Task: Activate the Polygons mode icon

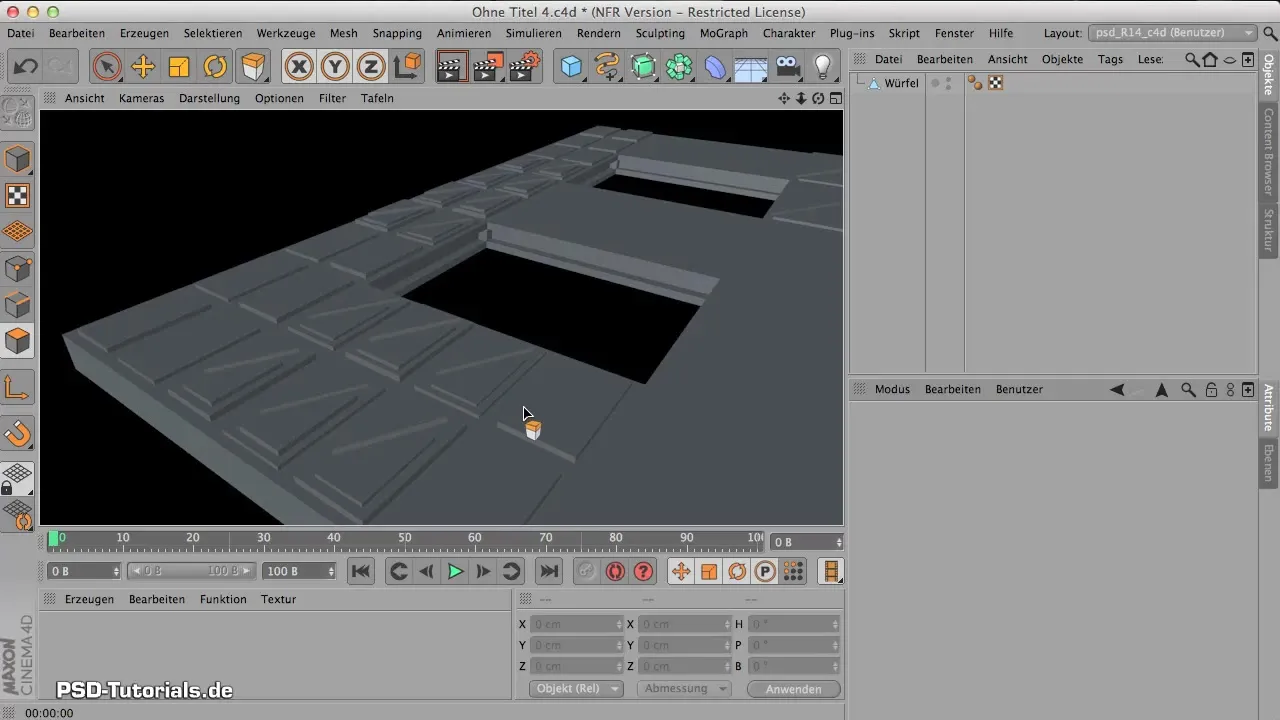Action: (18, 341)
